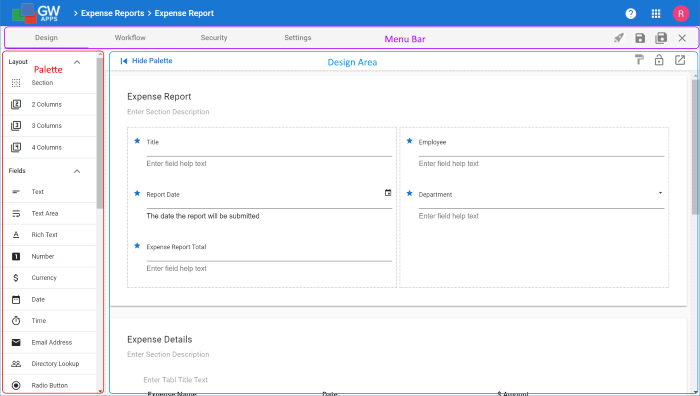The width and height of the screenshot is (700, 396).
Task: Click the paint roller theme icon
Action: (x=639, y=60)
